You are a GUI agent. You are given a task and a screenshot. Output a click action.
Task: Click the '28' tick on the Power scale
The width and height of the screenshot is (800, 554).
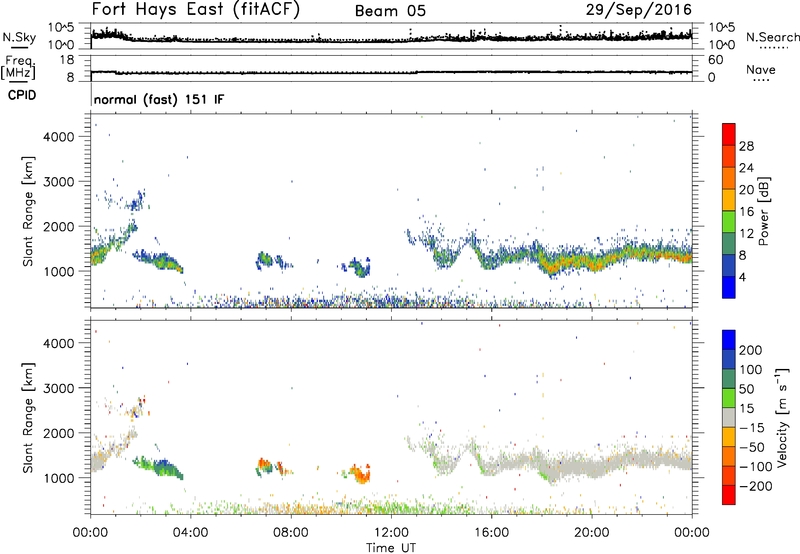tap(746, 146)
